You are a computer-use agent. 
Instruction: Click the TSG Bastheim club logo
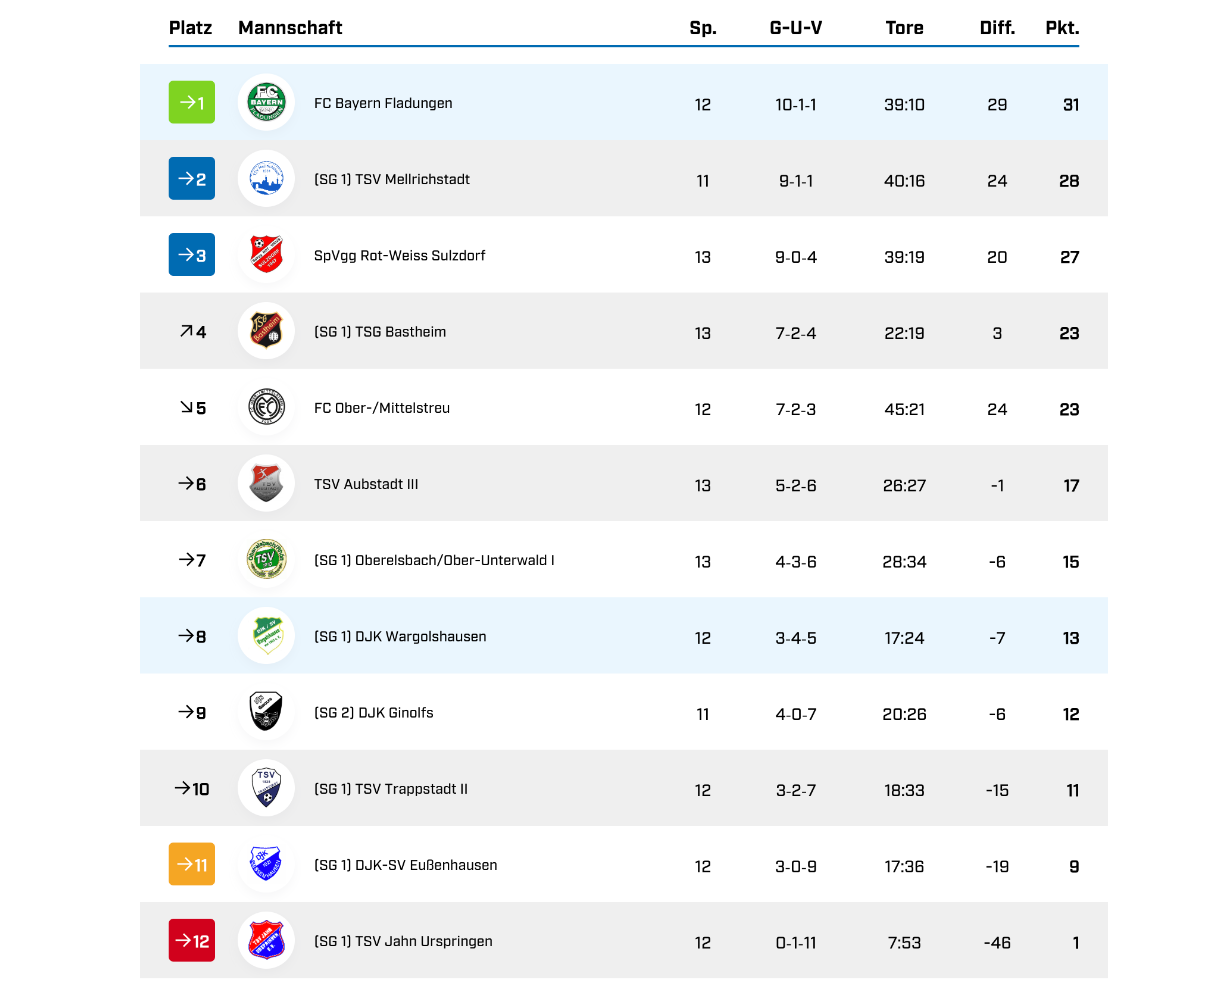266,331
